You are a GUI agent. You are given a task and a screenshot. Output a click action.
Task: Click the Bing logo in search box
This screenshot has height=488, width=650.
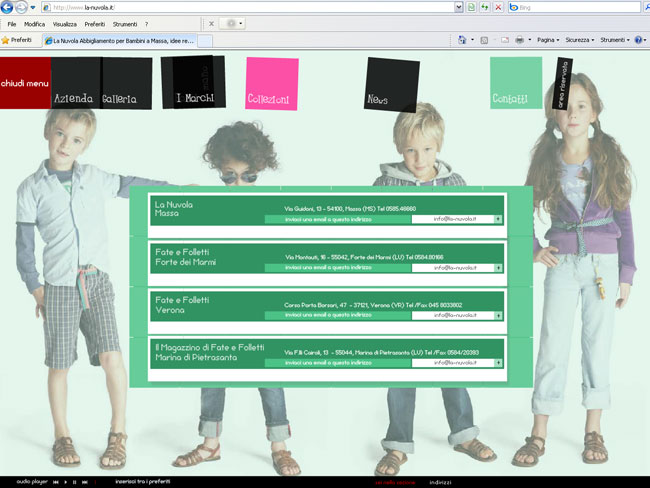[514, 7]
